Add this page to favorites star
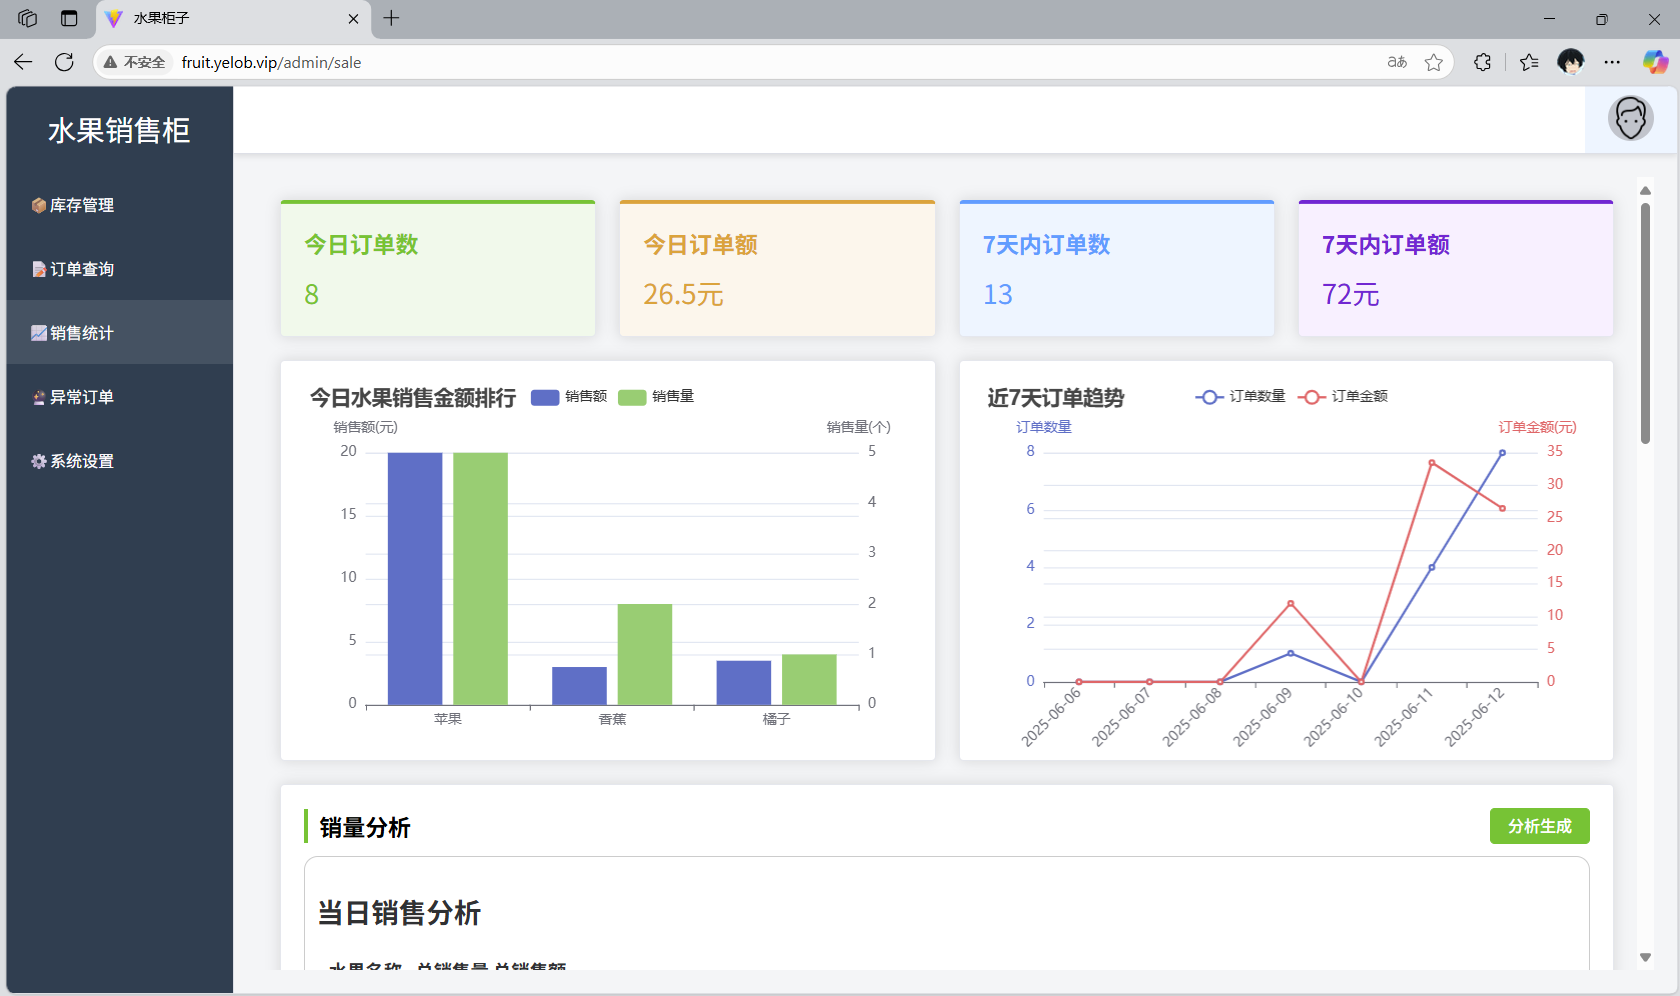The height and width of the screenshot is (996, 1680). coord(1434,62)
